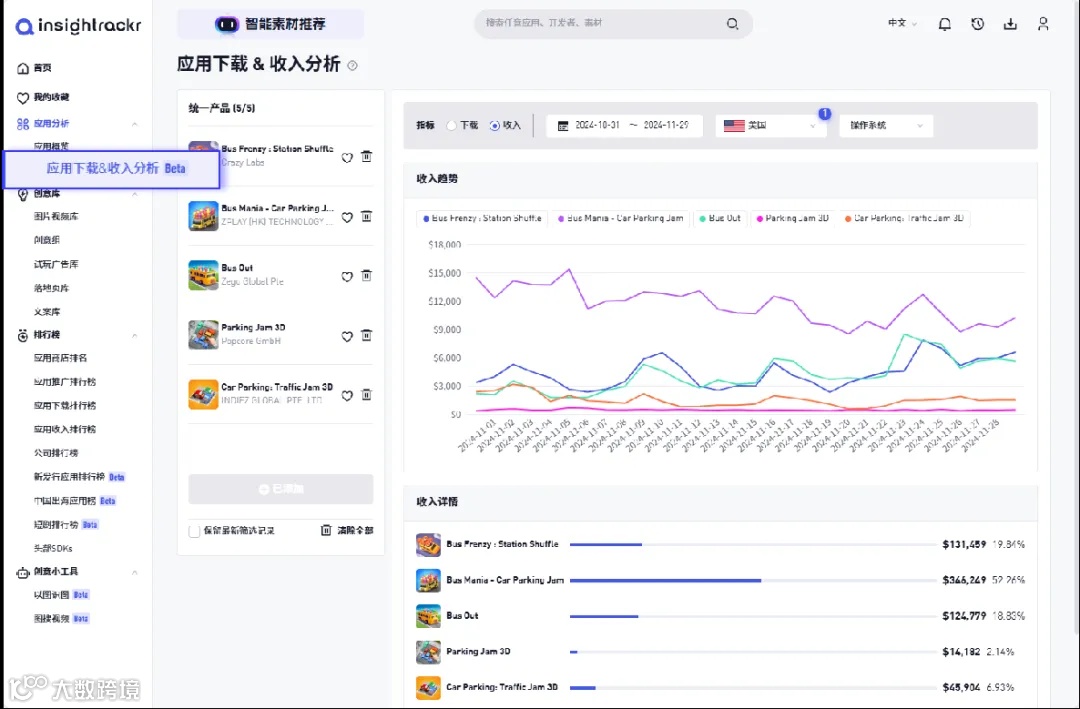Viewport: 1080px width, 709px height.
Task: Click the search magnifier icon
Action: point(732,24)
